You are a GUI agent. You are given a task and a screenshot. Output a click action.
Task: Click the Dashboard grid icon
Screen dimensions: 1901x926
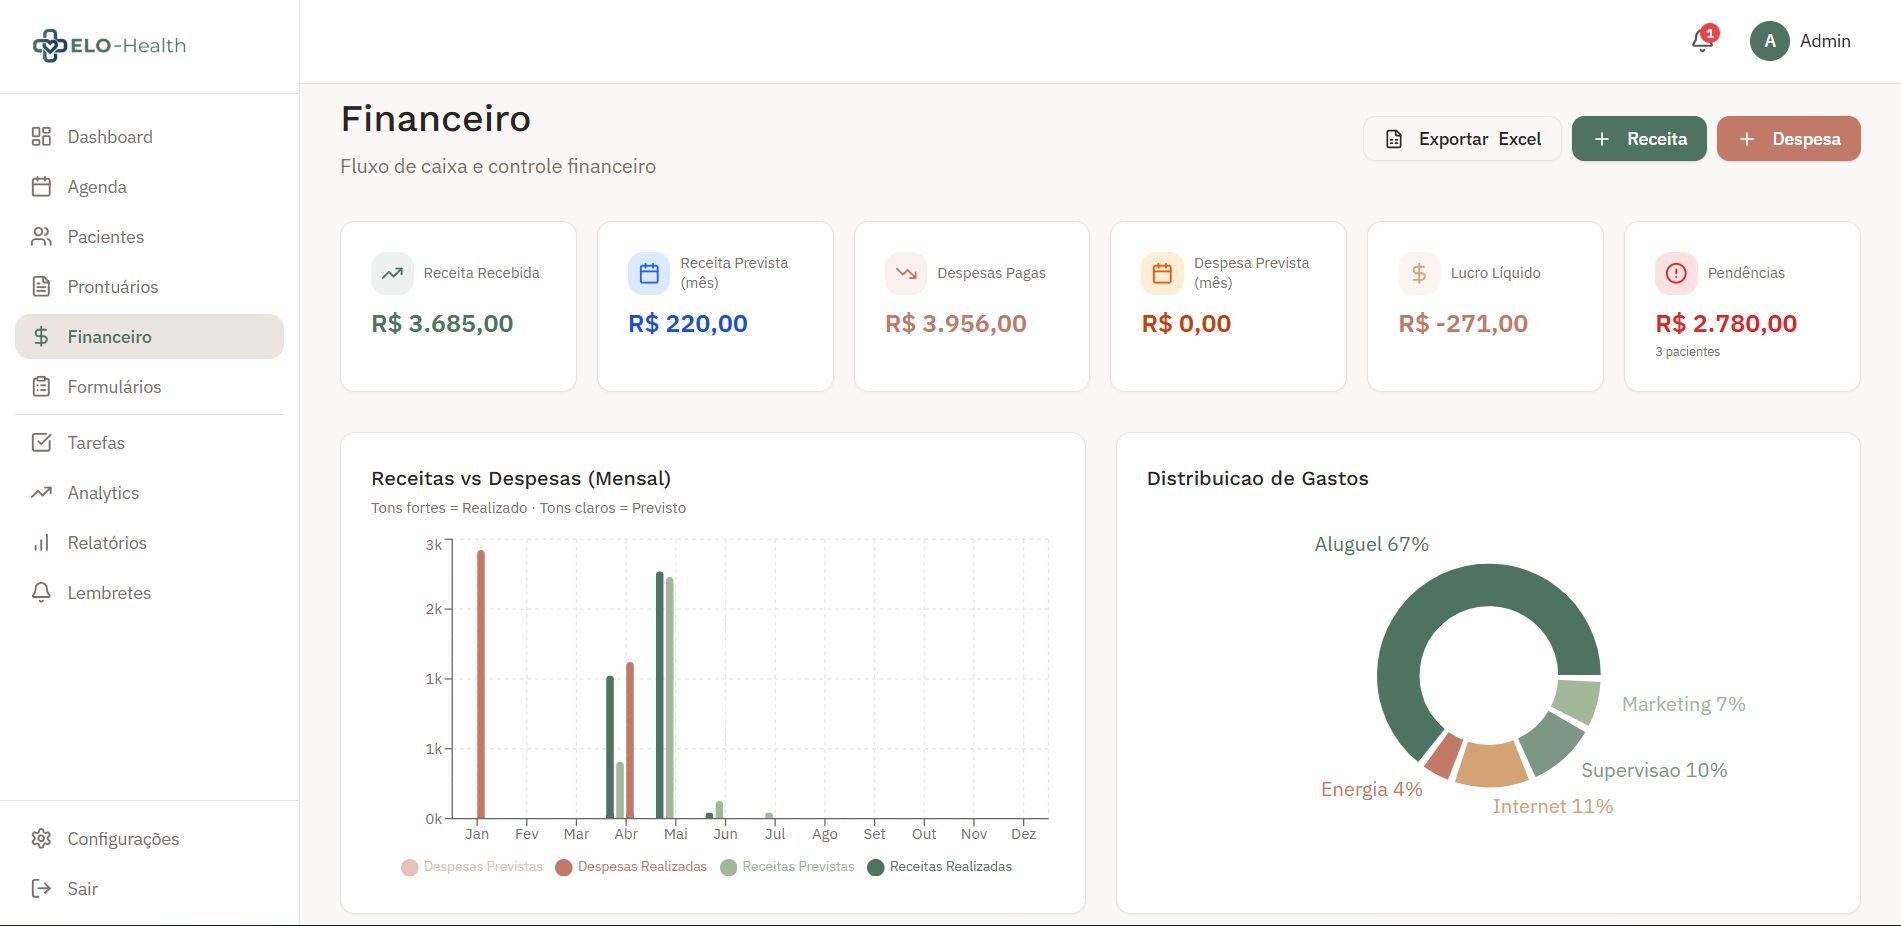coord(41,137)
